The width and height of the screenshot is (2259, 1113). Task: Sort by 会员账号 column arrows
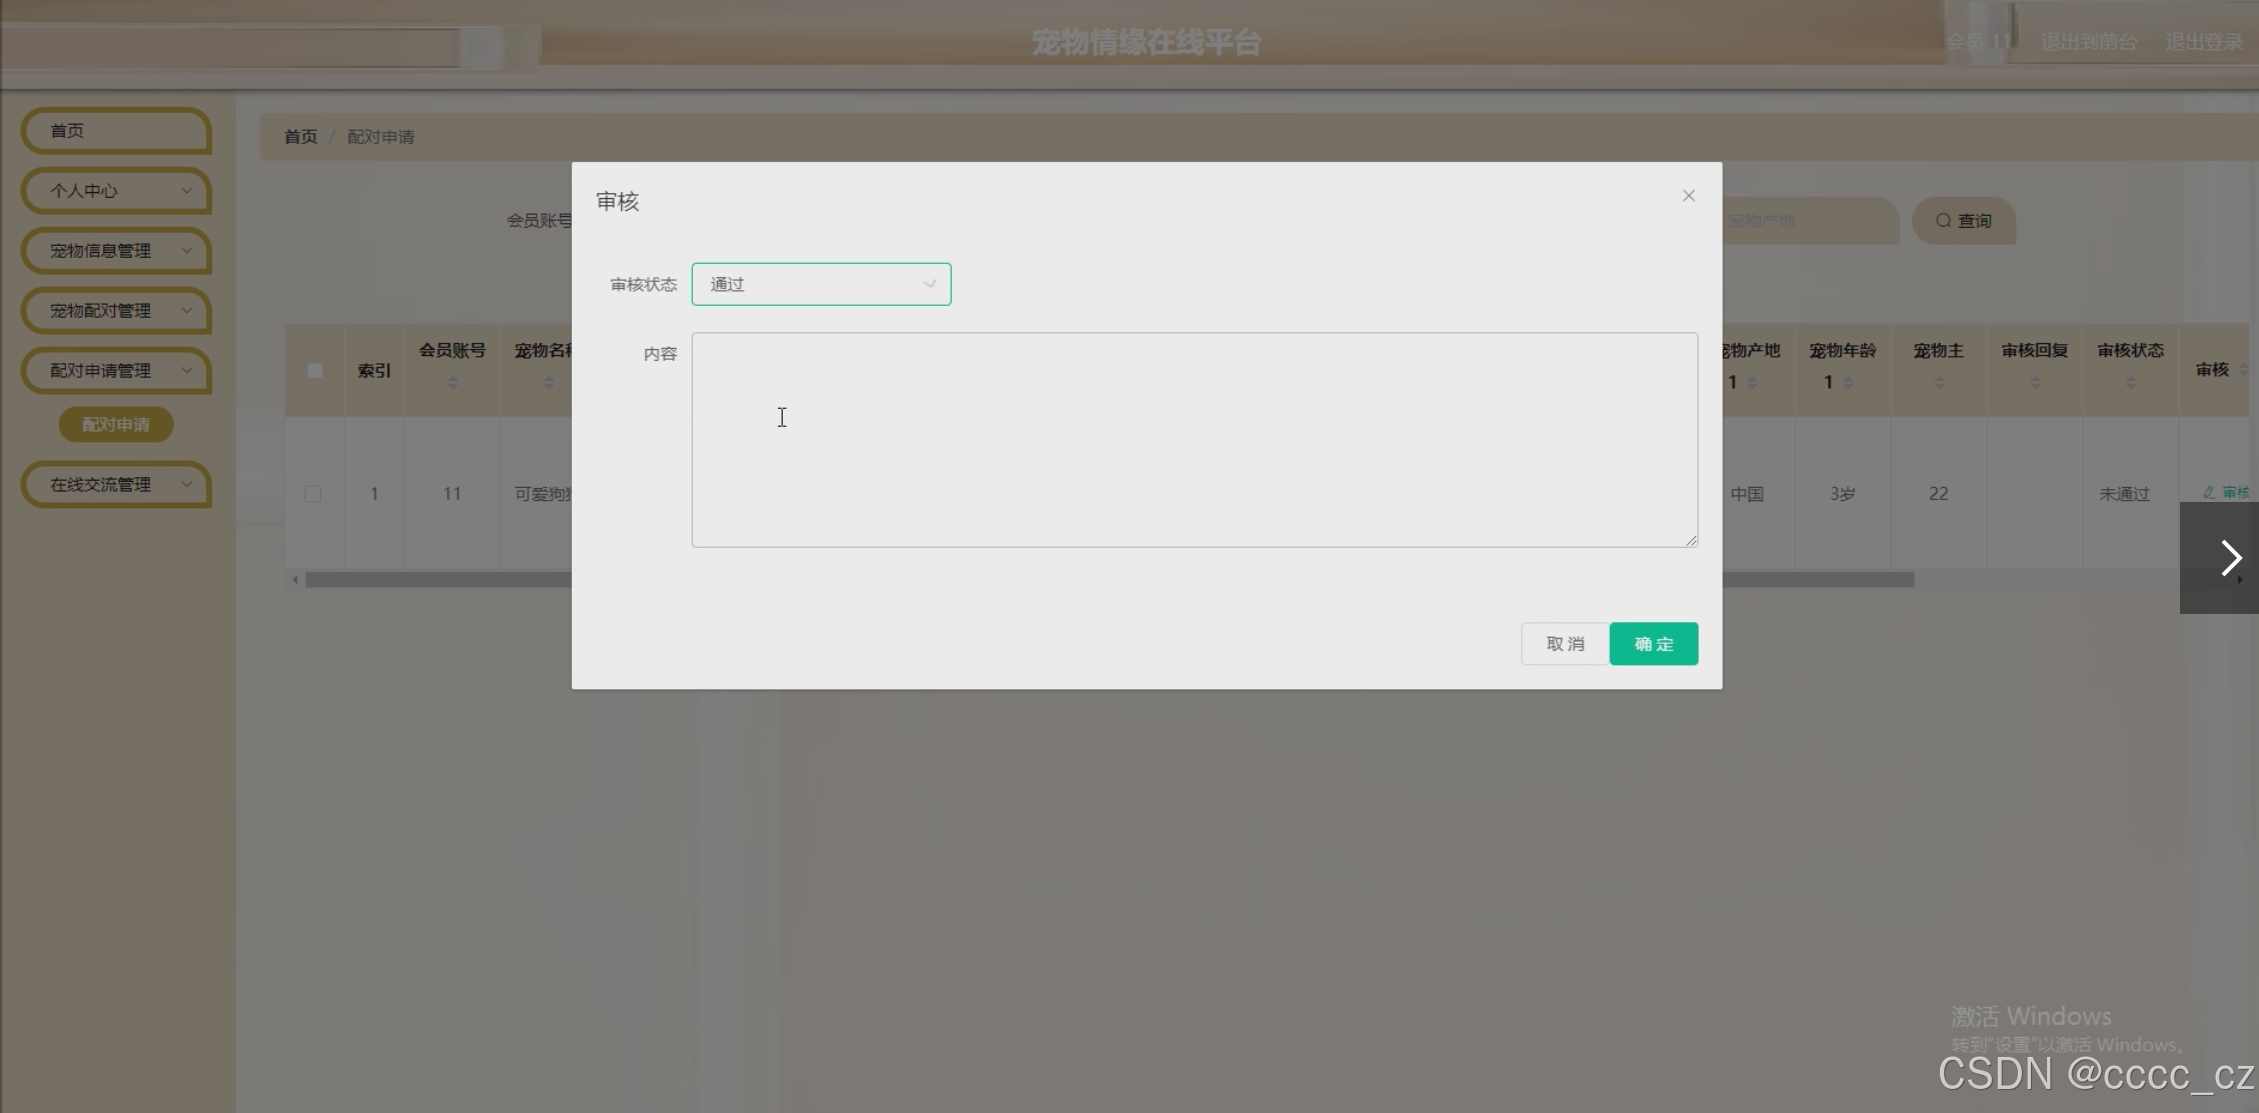tap(452, 383)
